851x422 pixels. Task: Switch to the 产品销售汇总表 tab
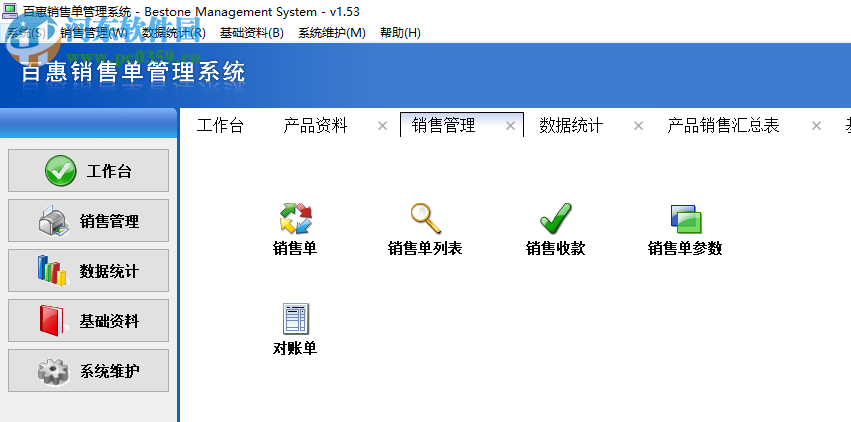[723, 125]
